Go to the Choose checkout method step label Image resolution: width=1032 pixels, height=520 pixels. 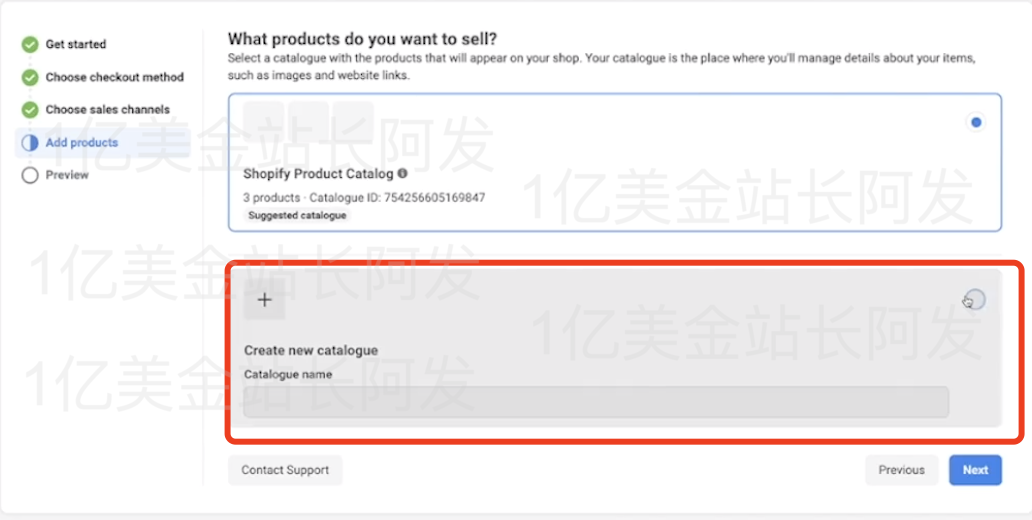115,77
